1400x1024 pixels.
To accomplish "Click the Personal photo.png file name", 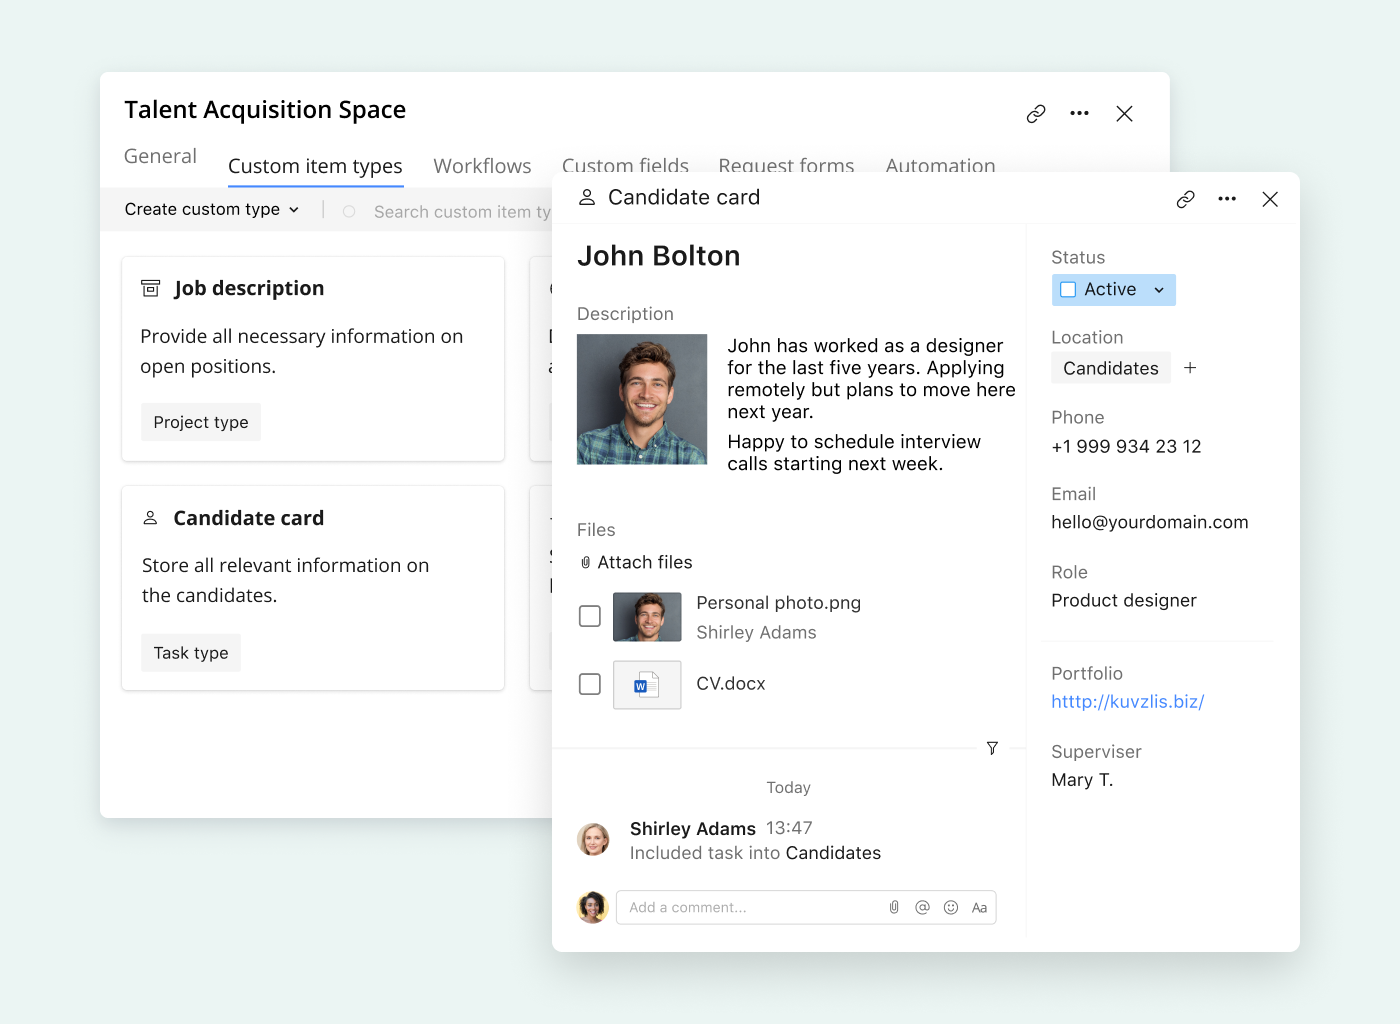I will pos(778,603).
